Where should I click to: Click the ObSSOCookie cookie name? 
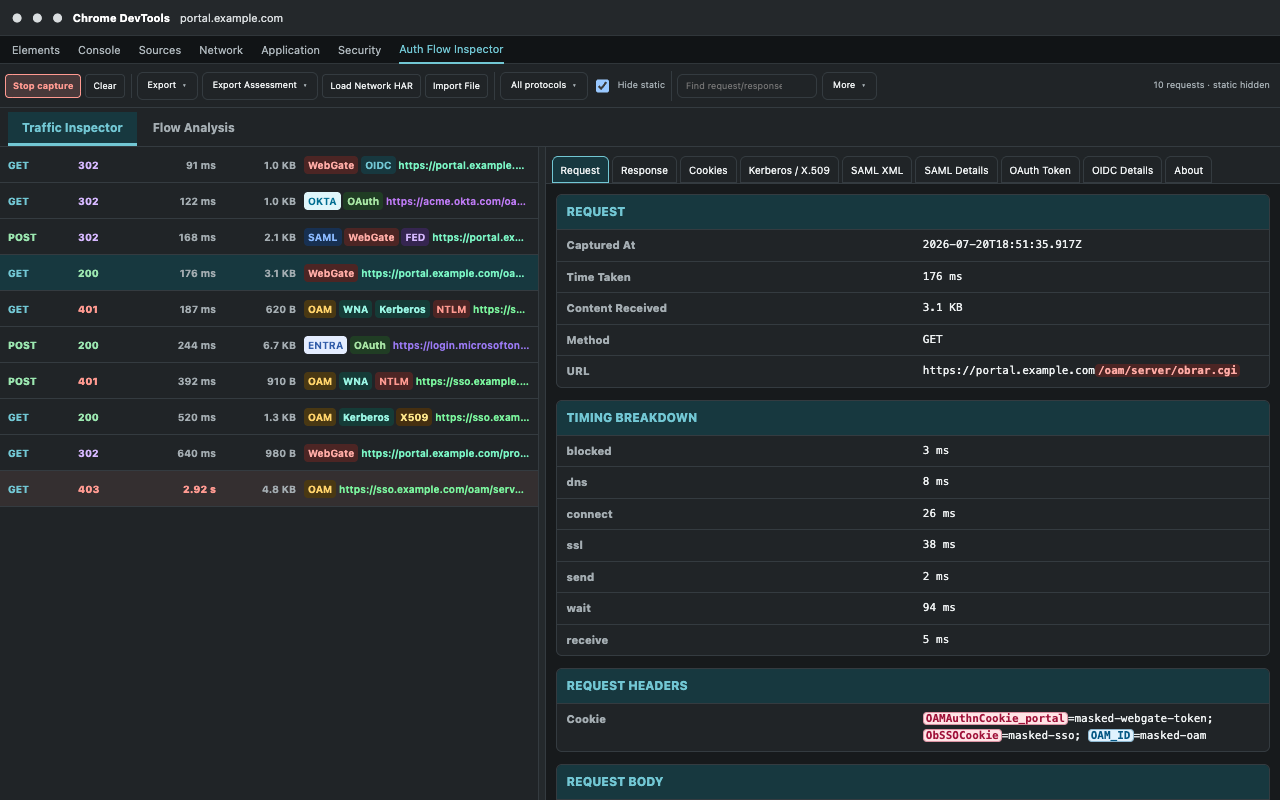pos(962,735)
